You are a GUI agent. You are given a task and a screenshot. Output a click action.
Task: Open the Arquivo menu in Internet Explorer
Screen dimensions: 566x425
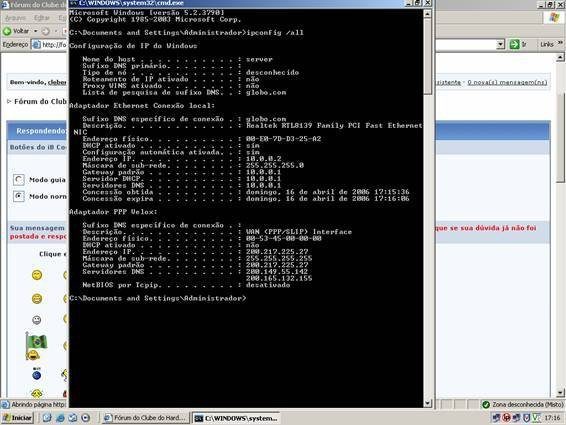[15, 18]
